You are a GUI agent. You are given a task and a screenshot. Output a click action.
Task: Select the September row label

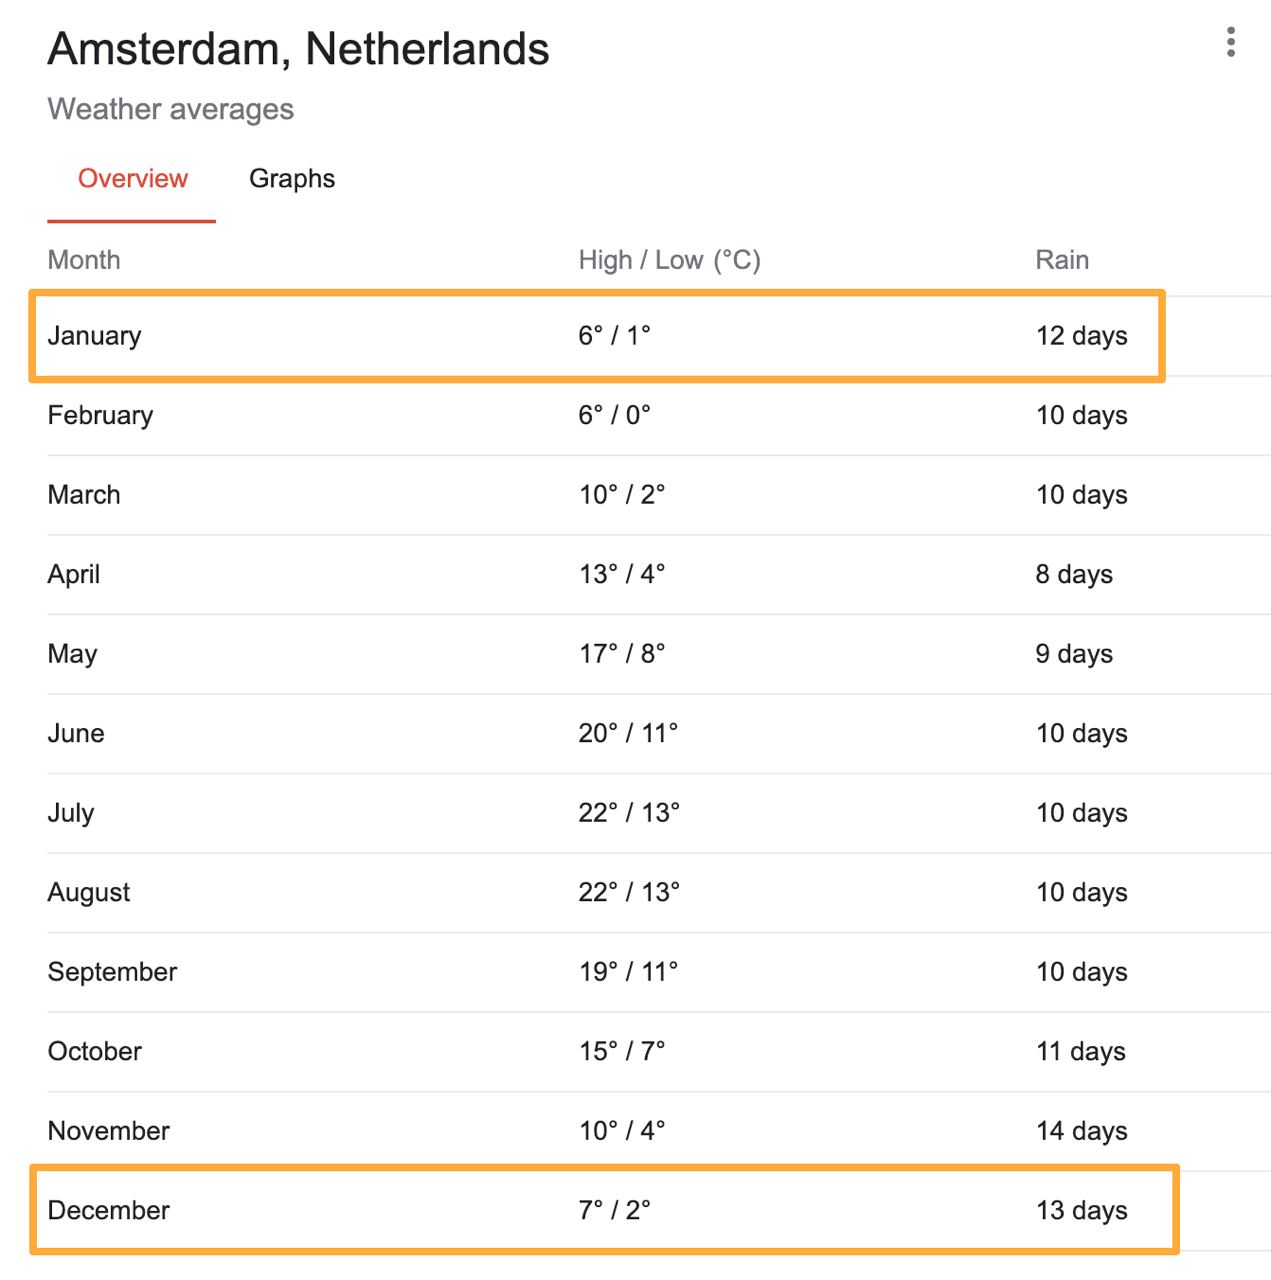[112, 972]
